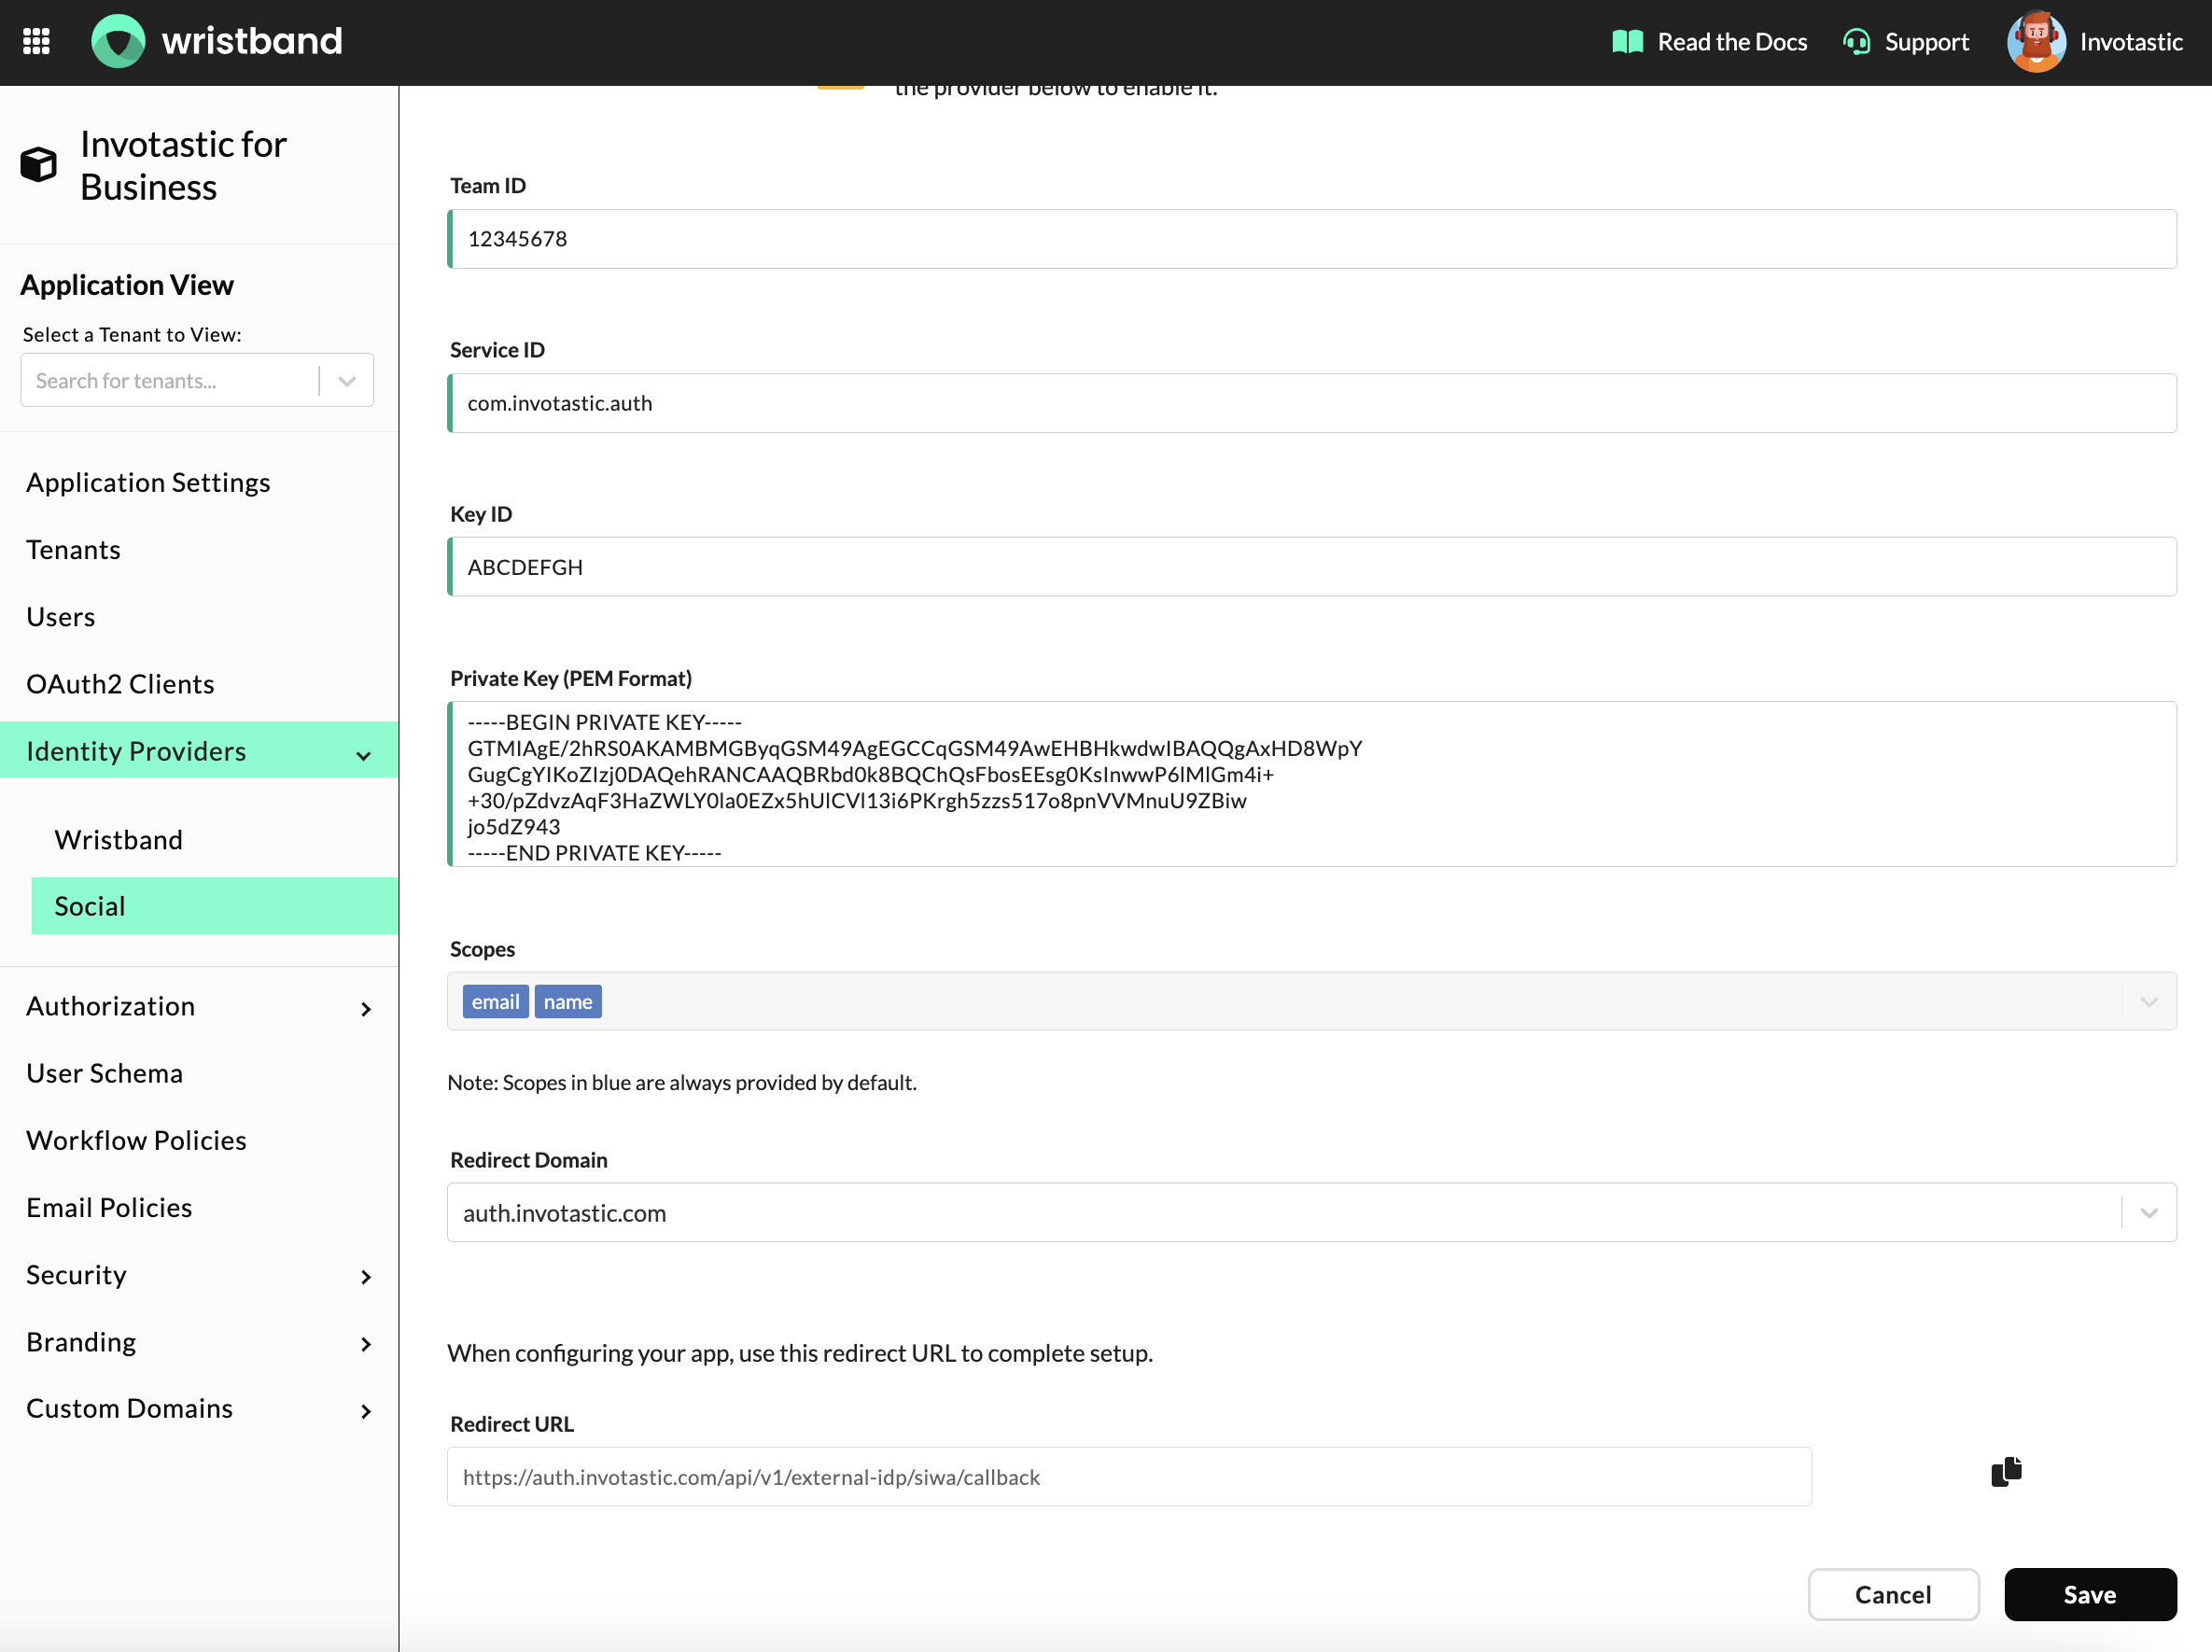Open the tenant search dropdown arrow
Image resolution: width=2212 pixels, height=1652 pixels.
coord(347,381)
